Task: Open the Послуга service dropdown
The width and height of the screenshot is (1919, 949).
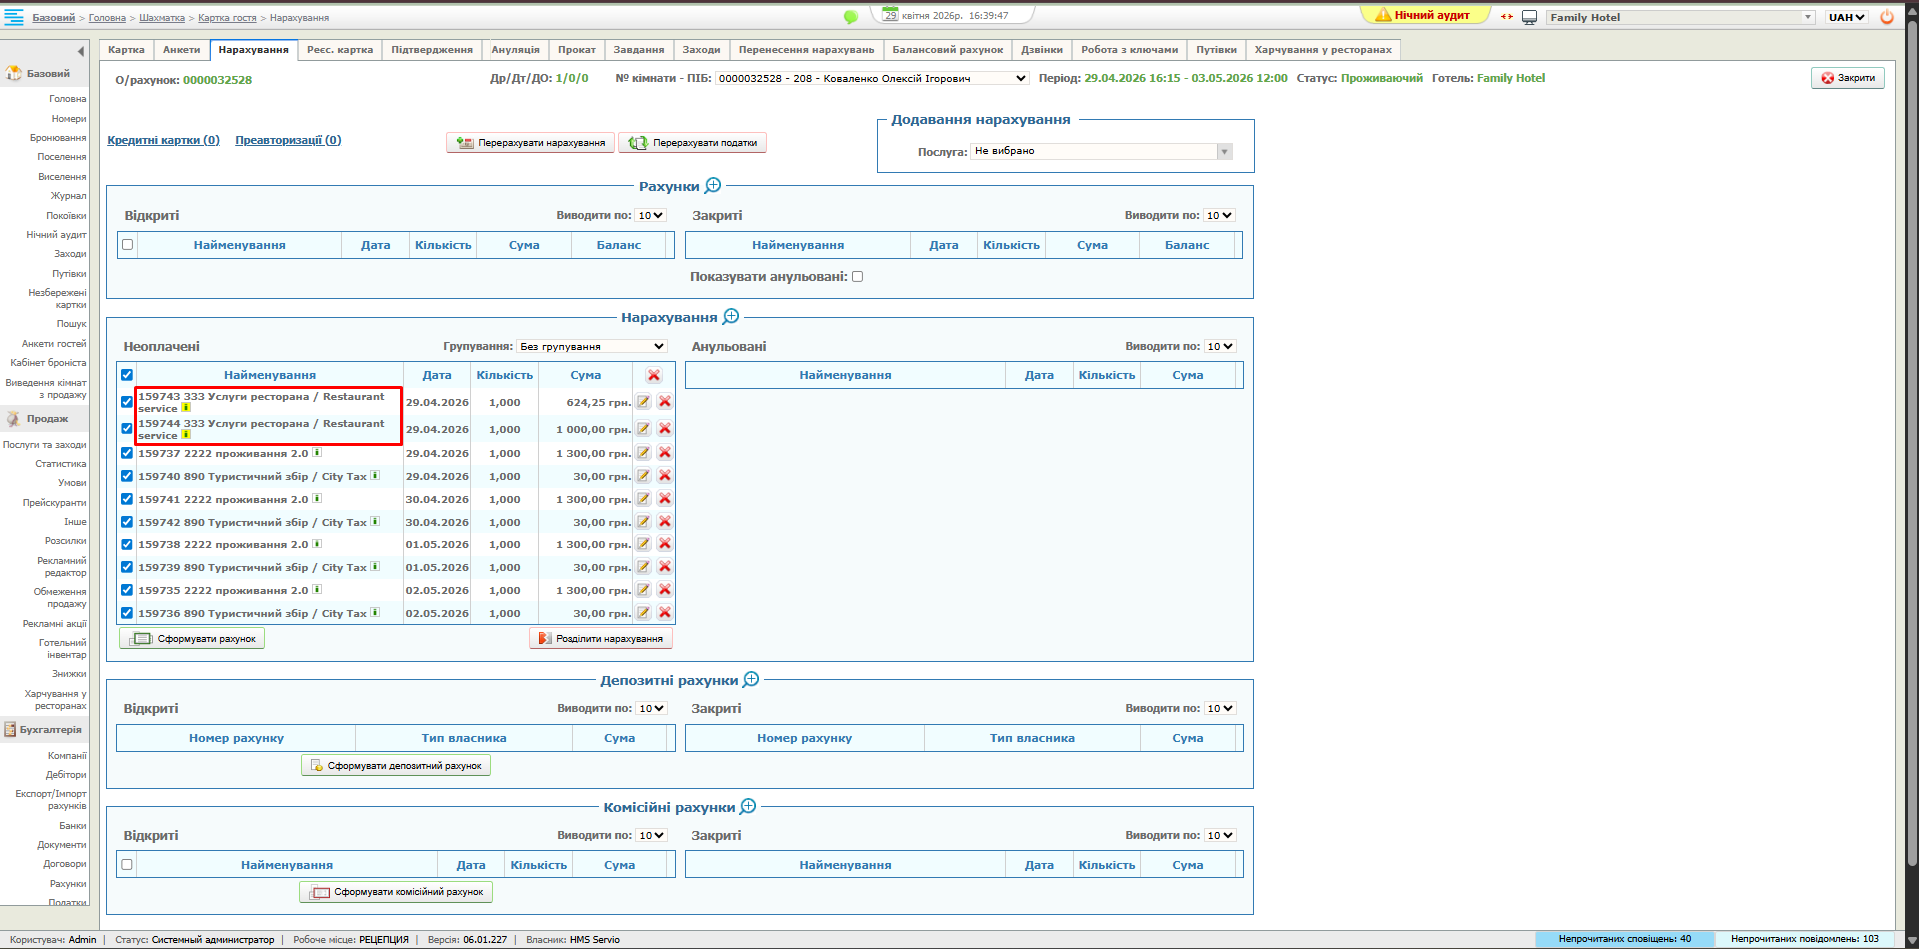Action: point(1102,151)
